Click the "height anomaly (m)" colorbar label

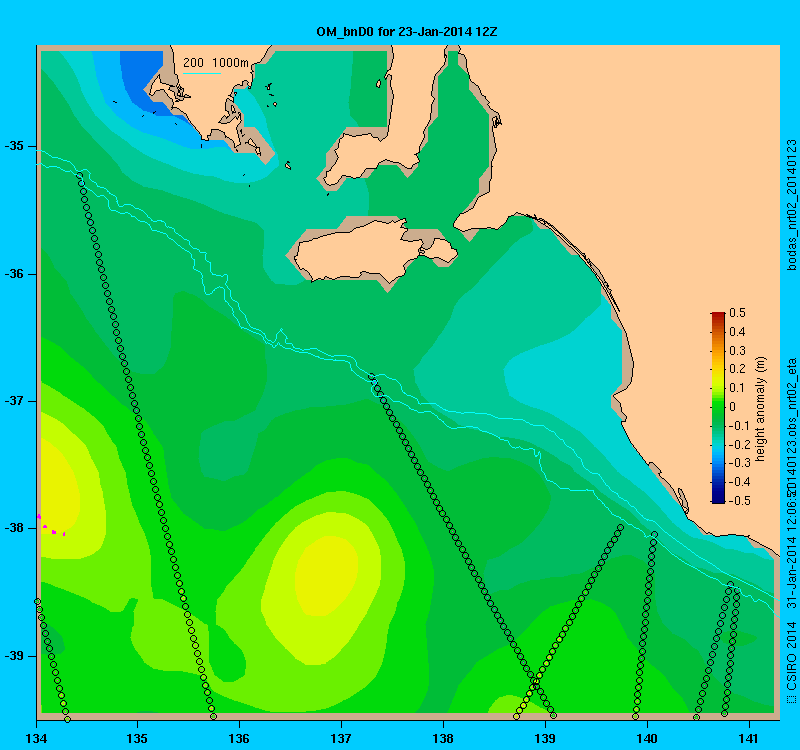(761, 409)
